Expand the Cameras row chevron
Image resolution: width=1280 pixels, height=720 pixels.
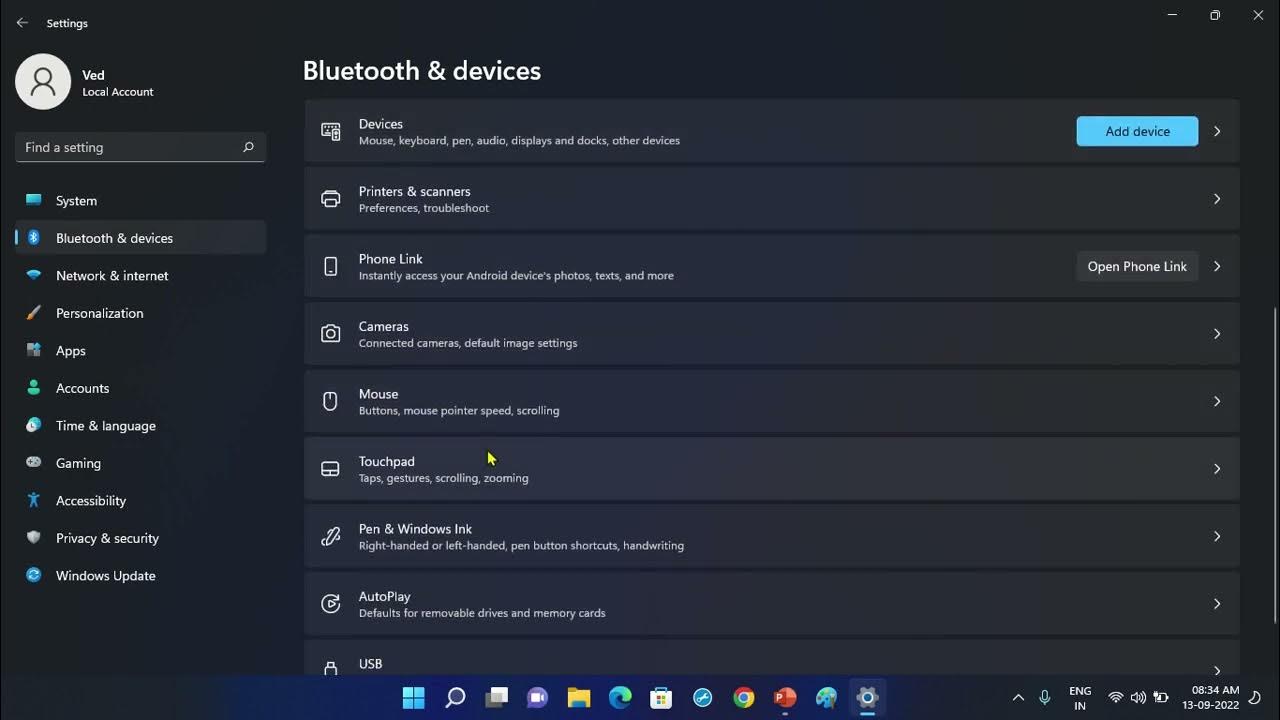pos(1217,334)
